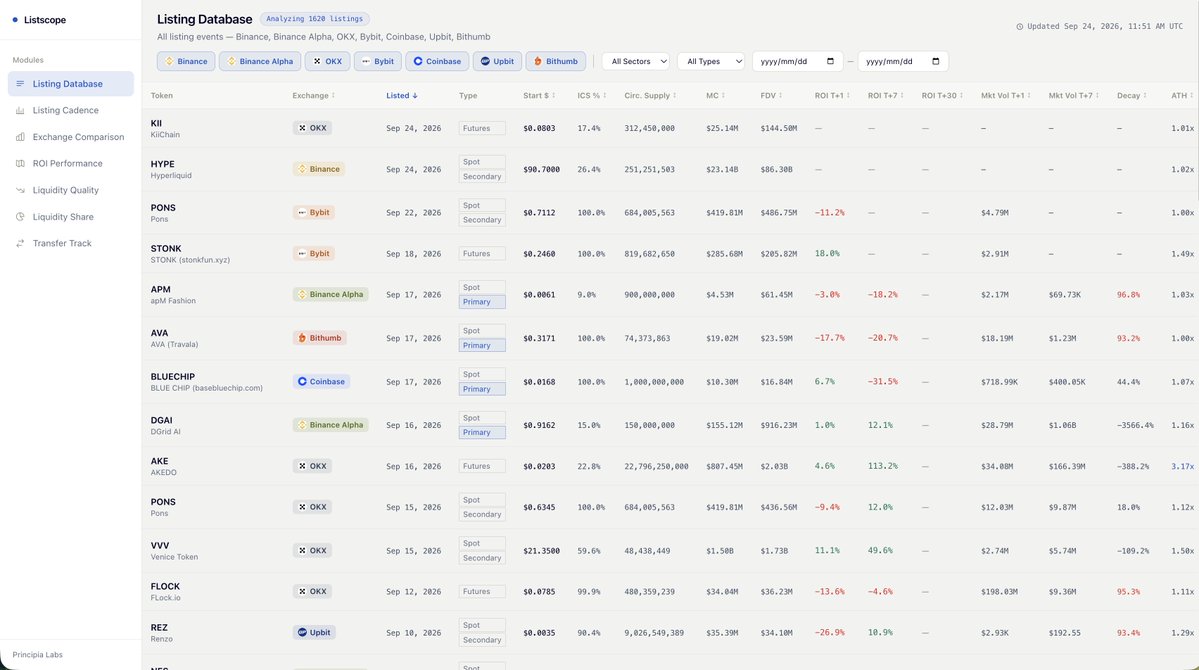The height and width of the screenshot is (670, 1199).
Task: Sort by the FDV column
Action: coord(772,96)
